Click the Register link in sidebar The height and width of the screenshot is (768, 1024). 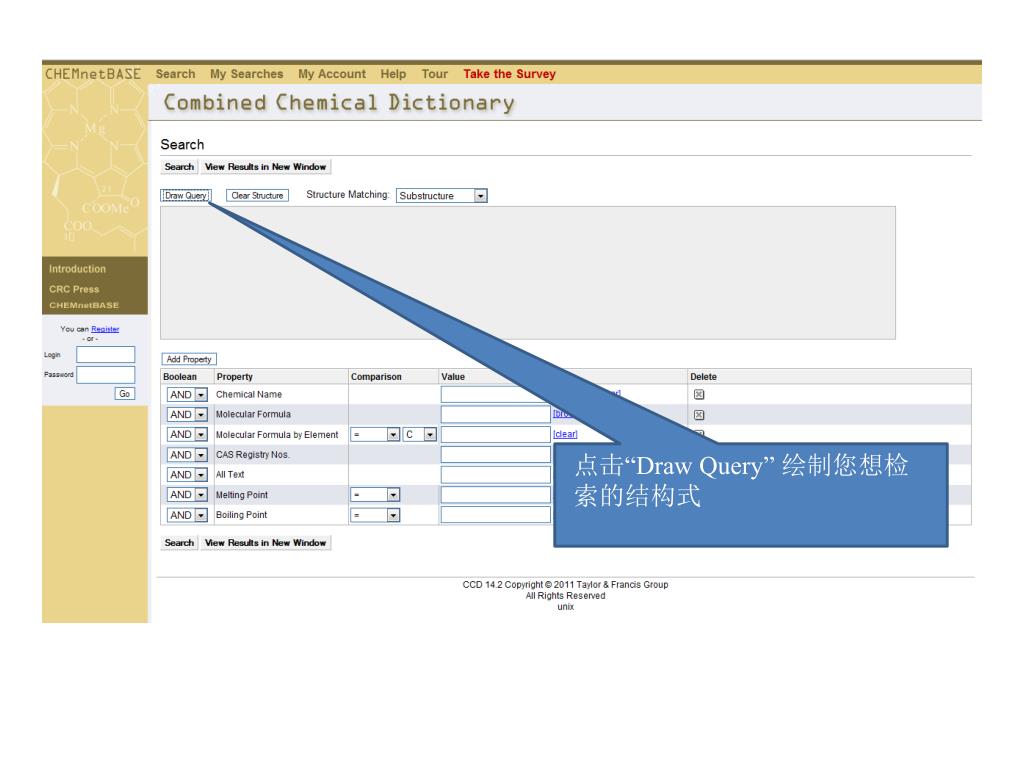[105, 329]
